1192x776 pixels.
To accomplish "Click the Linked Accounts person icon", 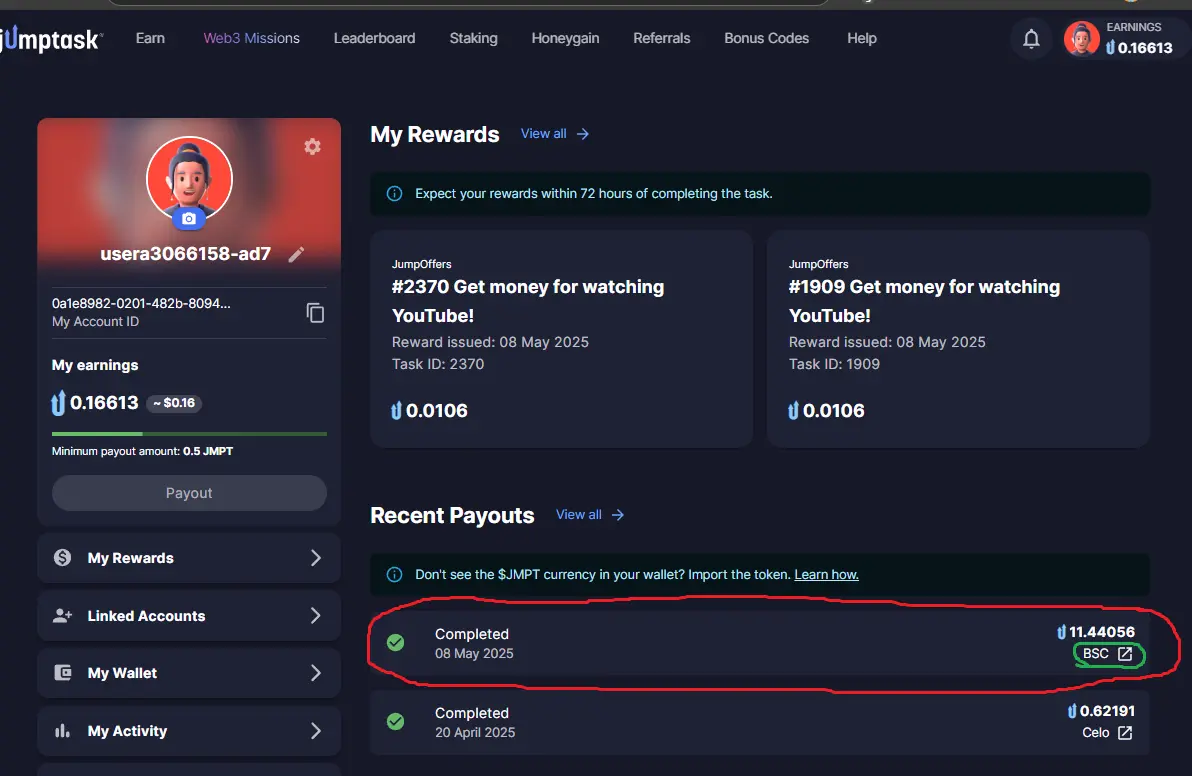I will 62,616.
